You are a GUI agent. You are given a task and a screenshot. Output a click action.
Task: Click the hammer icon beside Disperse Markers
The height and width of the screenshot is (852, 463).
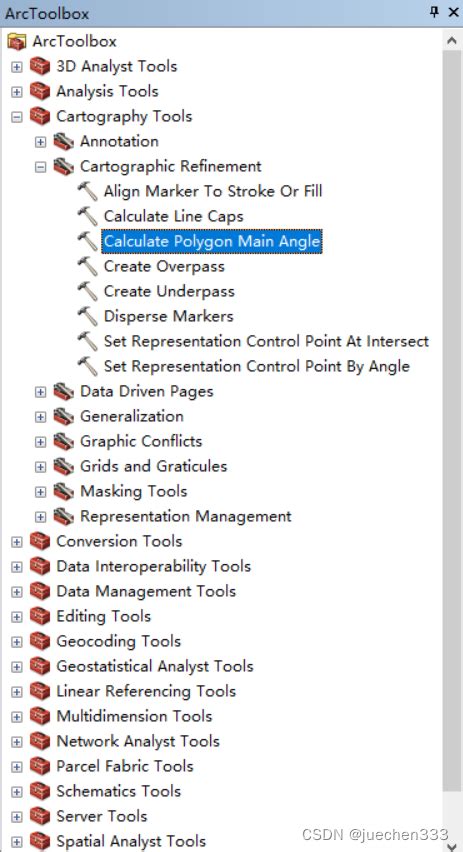(x=87, y=316)
